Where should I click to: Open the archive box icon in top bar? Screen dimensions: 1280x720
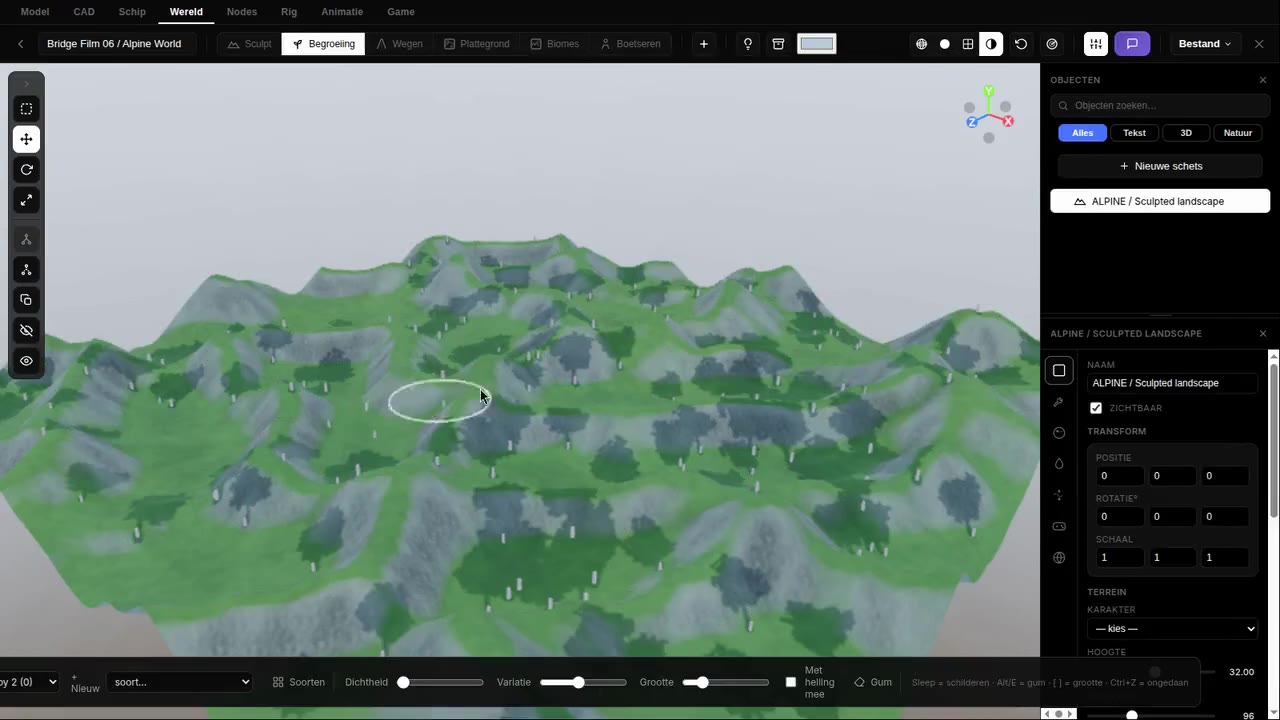pyautogui.click(x=778, y=44)
